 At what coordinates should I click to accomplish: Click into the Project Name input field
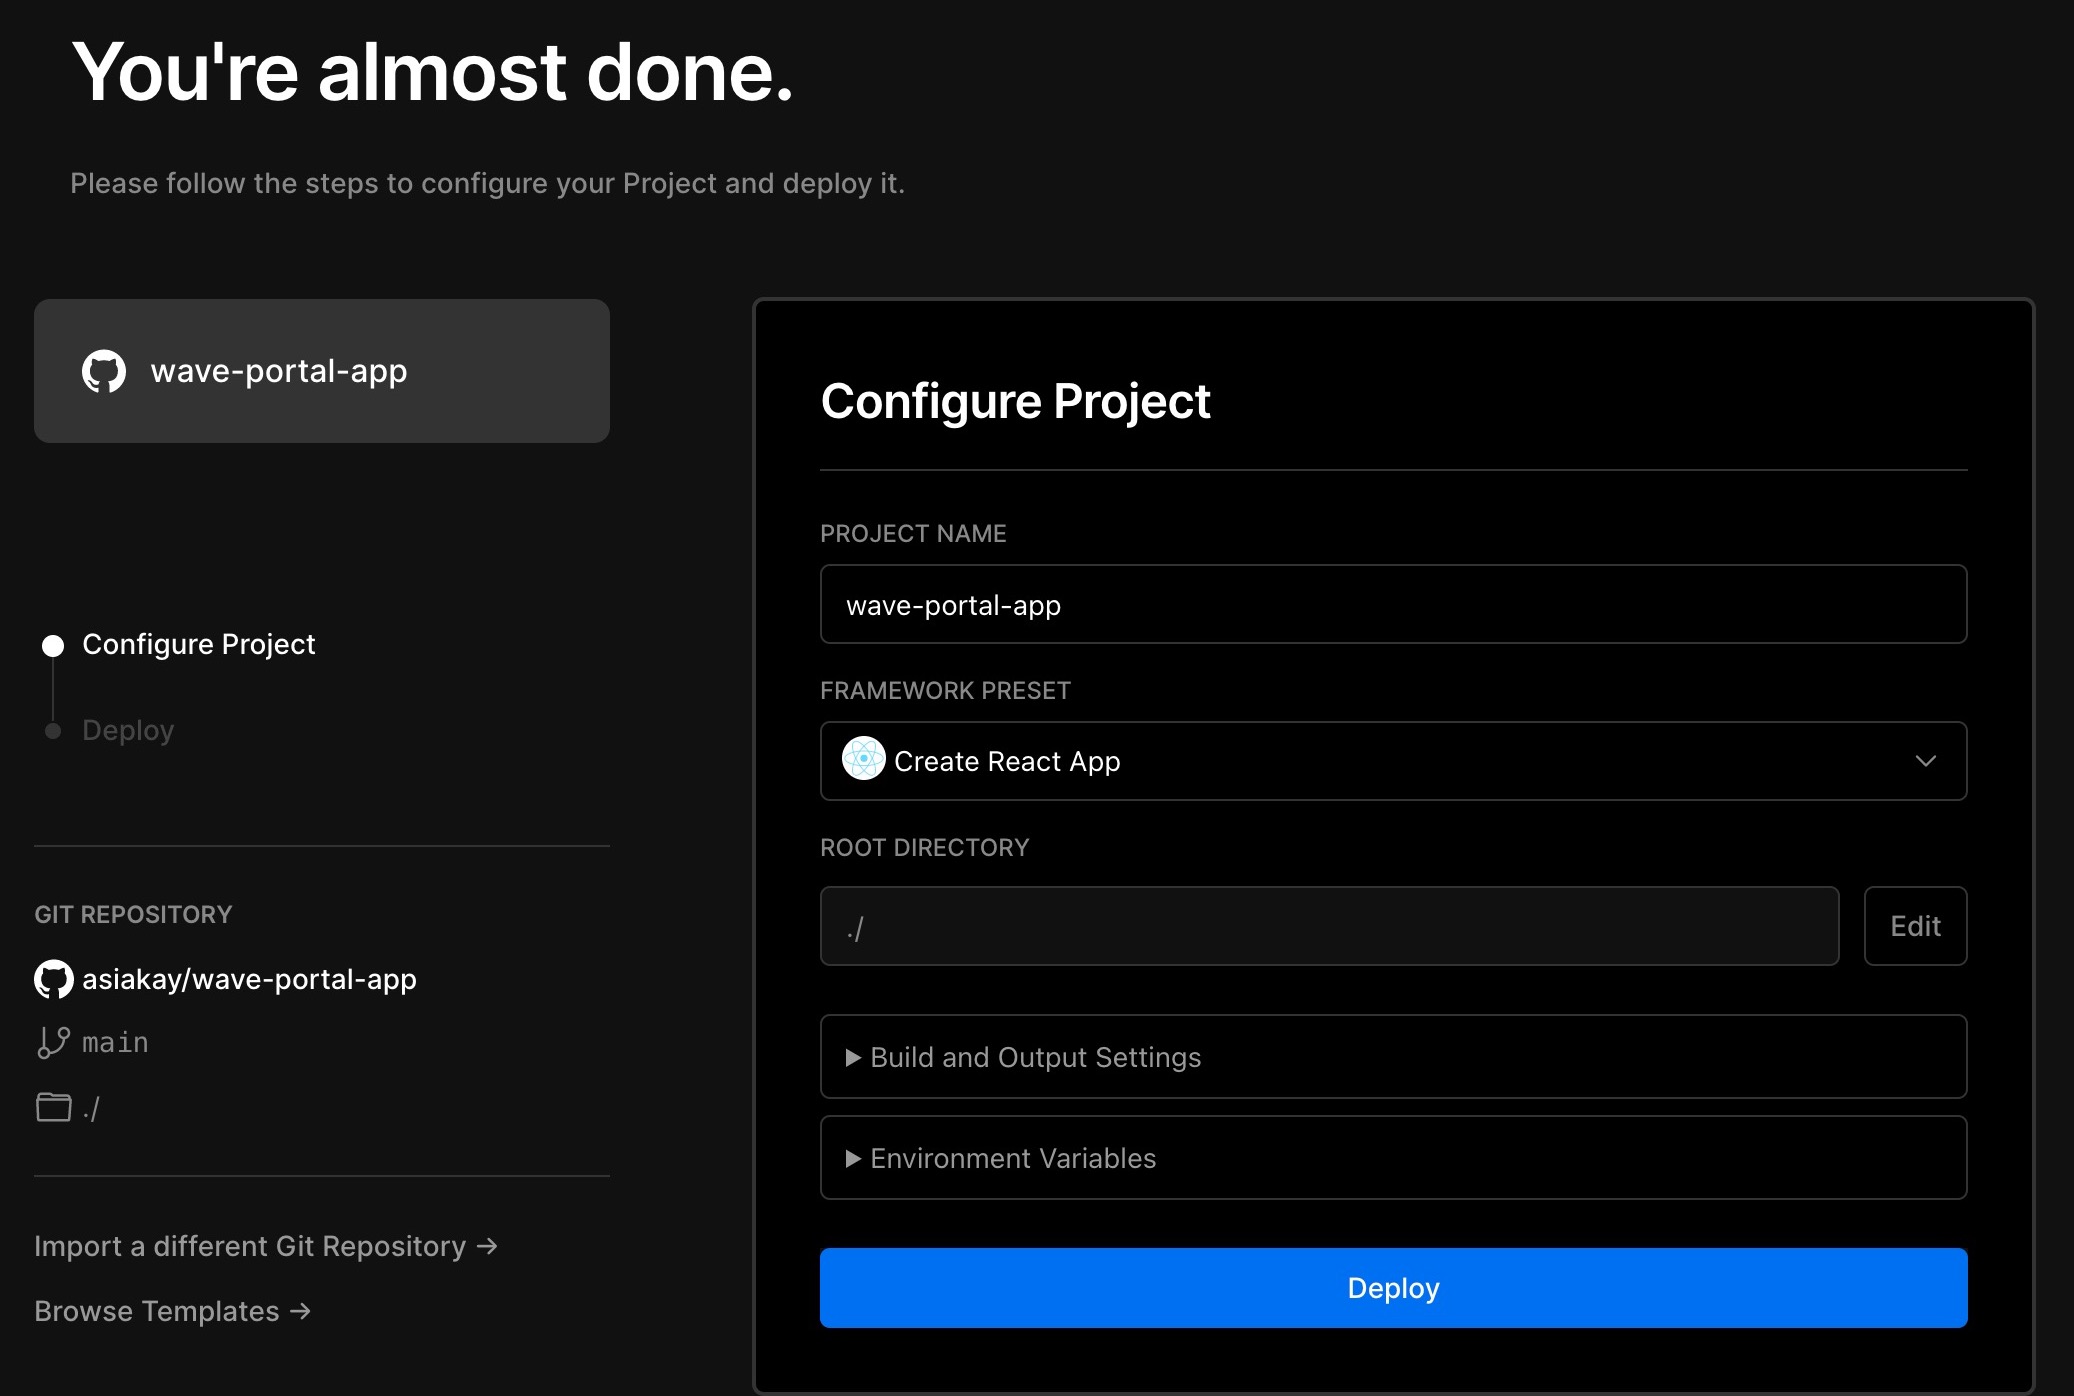(1392, 604)
